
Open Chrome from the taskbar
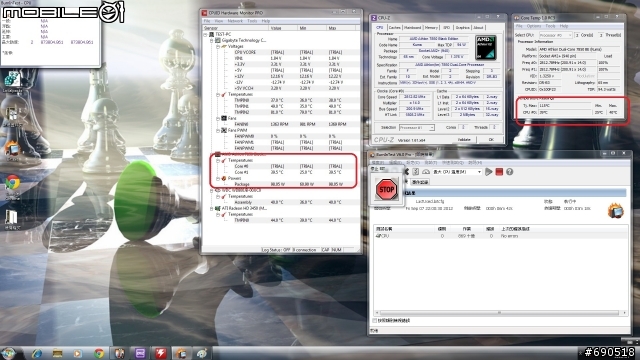click(x=98, y=353)
